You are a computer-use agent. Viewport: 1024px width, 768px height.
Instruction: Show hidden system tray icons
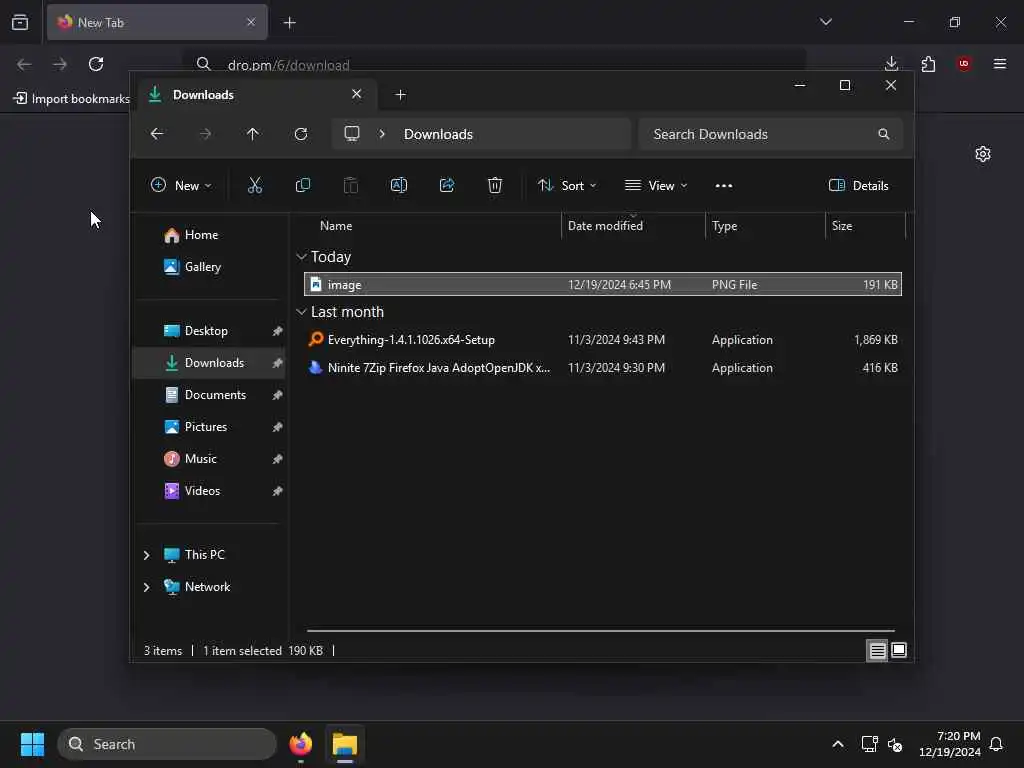pos(837,744)
